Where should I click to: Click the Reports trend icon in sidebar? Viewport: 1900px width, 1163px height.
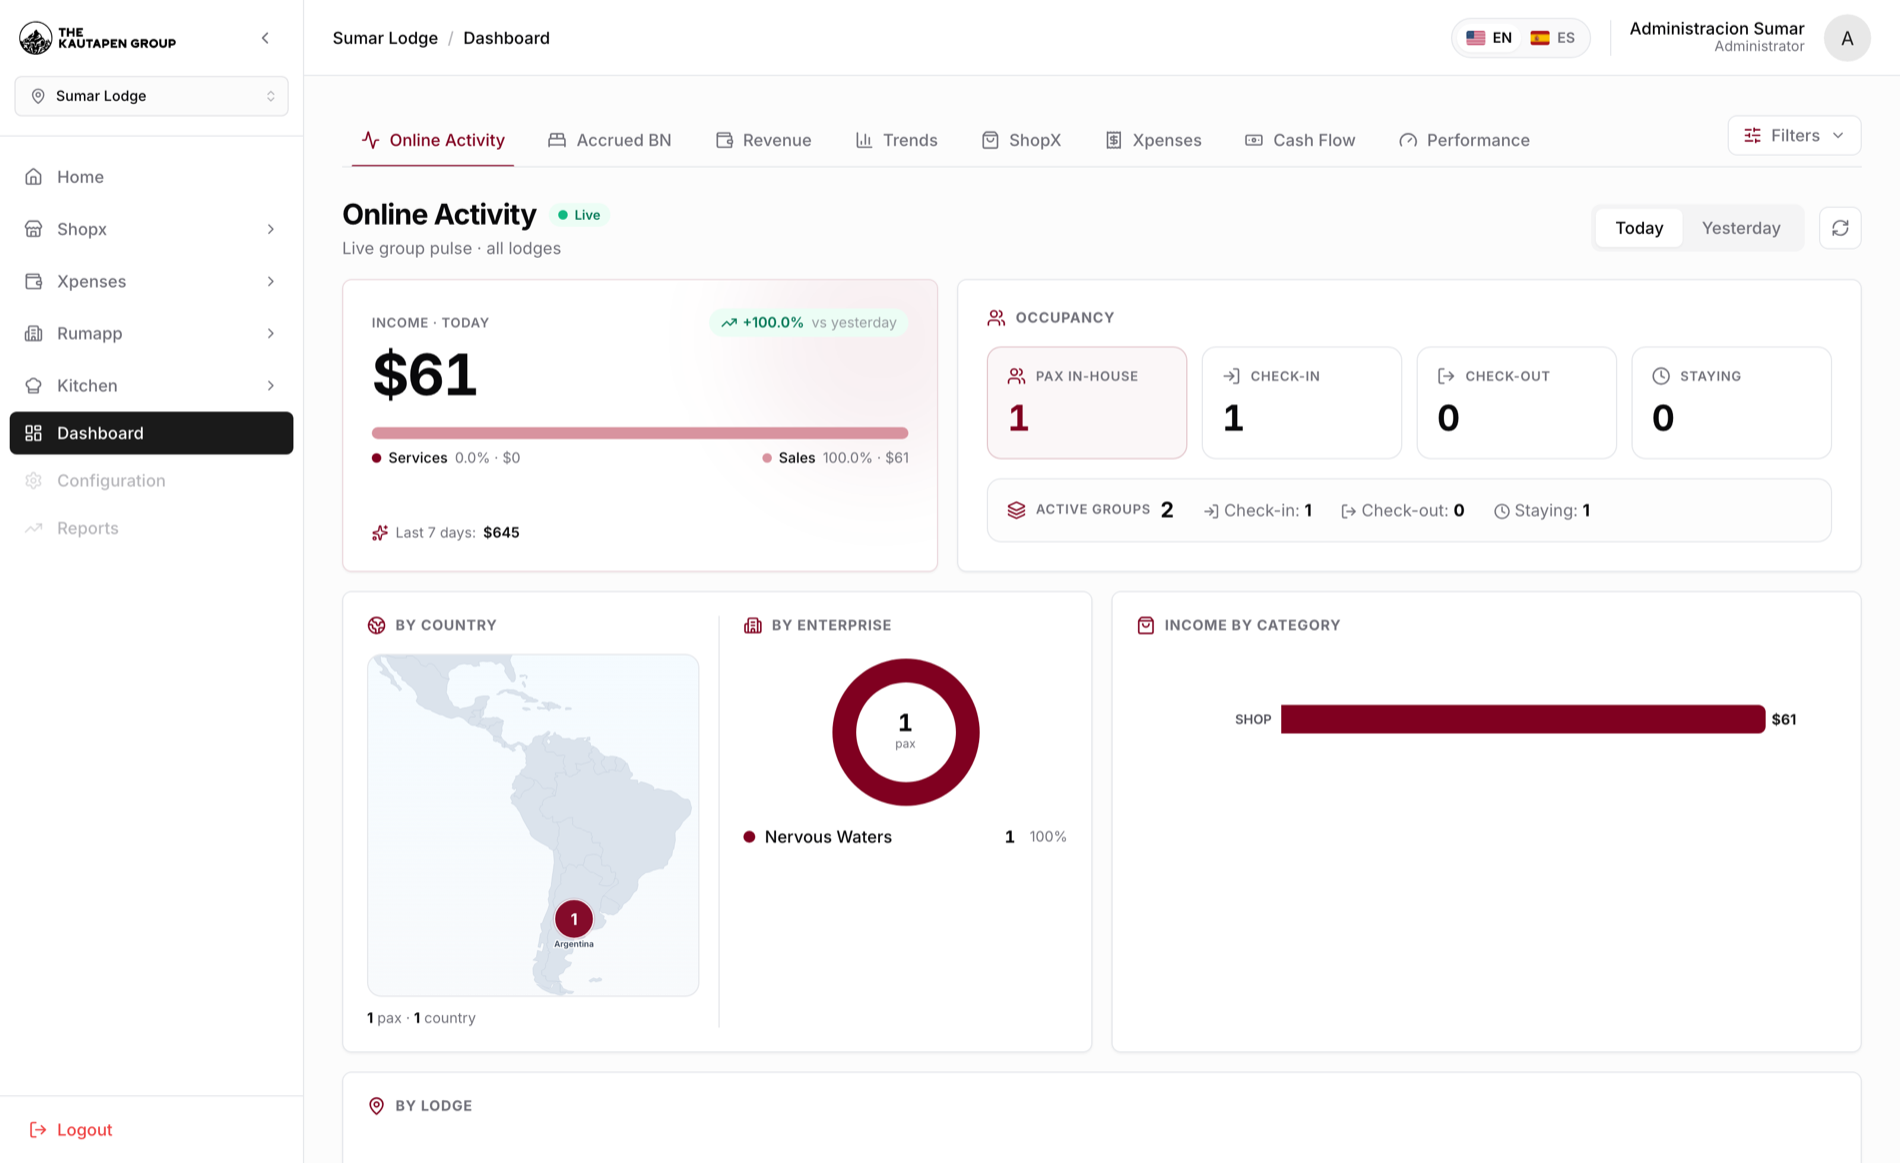pyautogui.click(x=34, y=528)
